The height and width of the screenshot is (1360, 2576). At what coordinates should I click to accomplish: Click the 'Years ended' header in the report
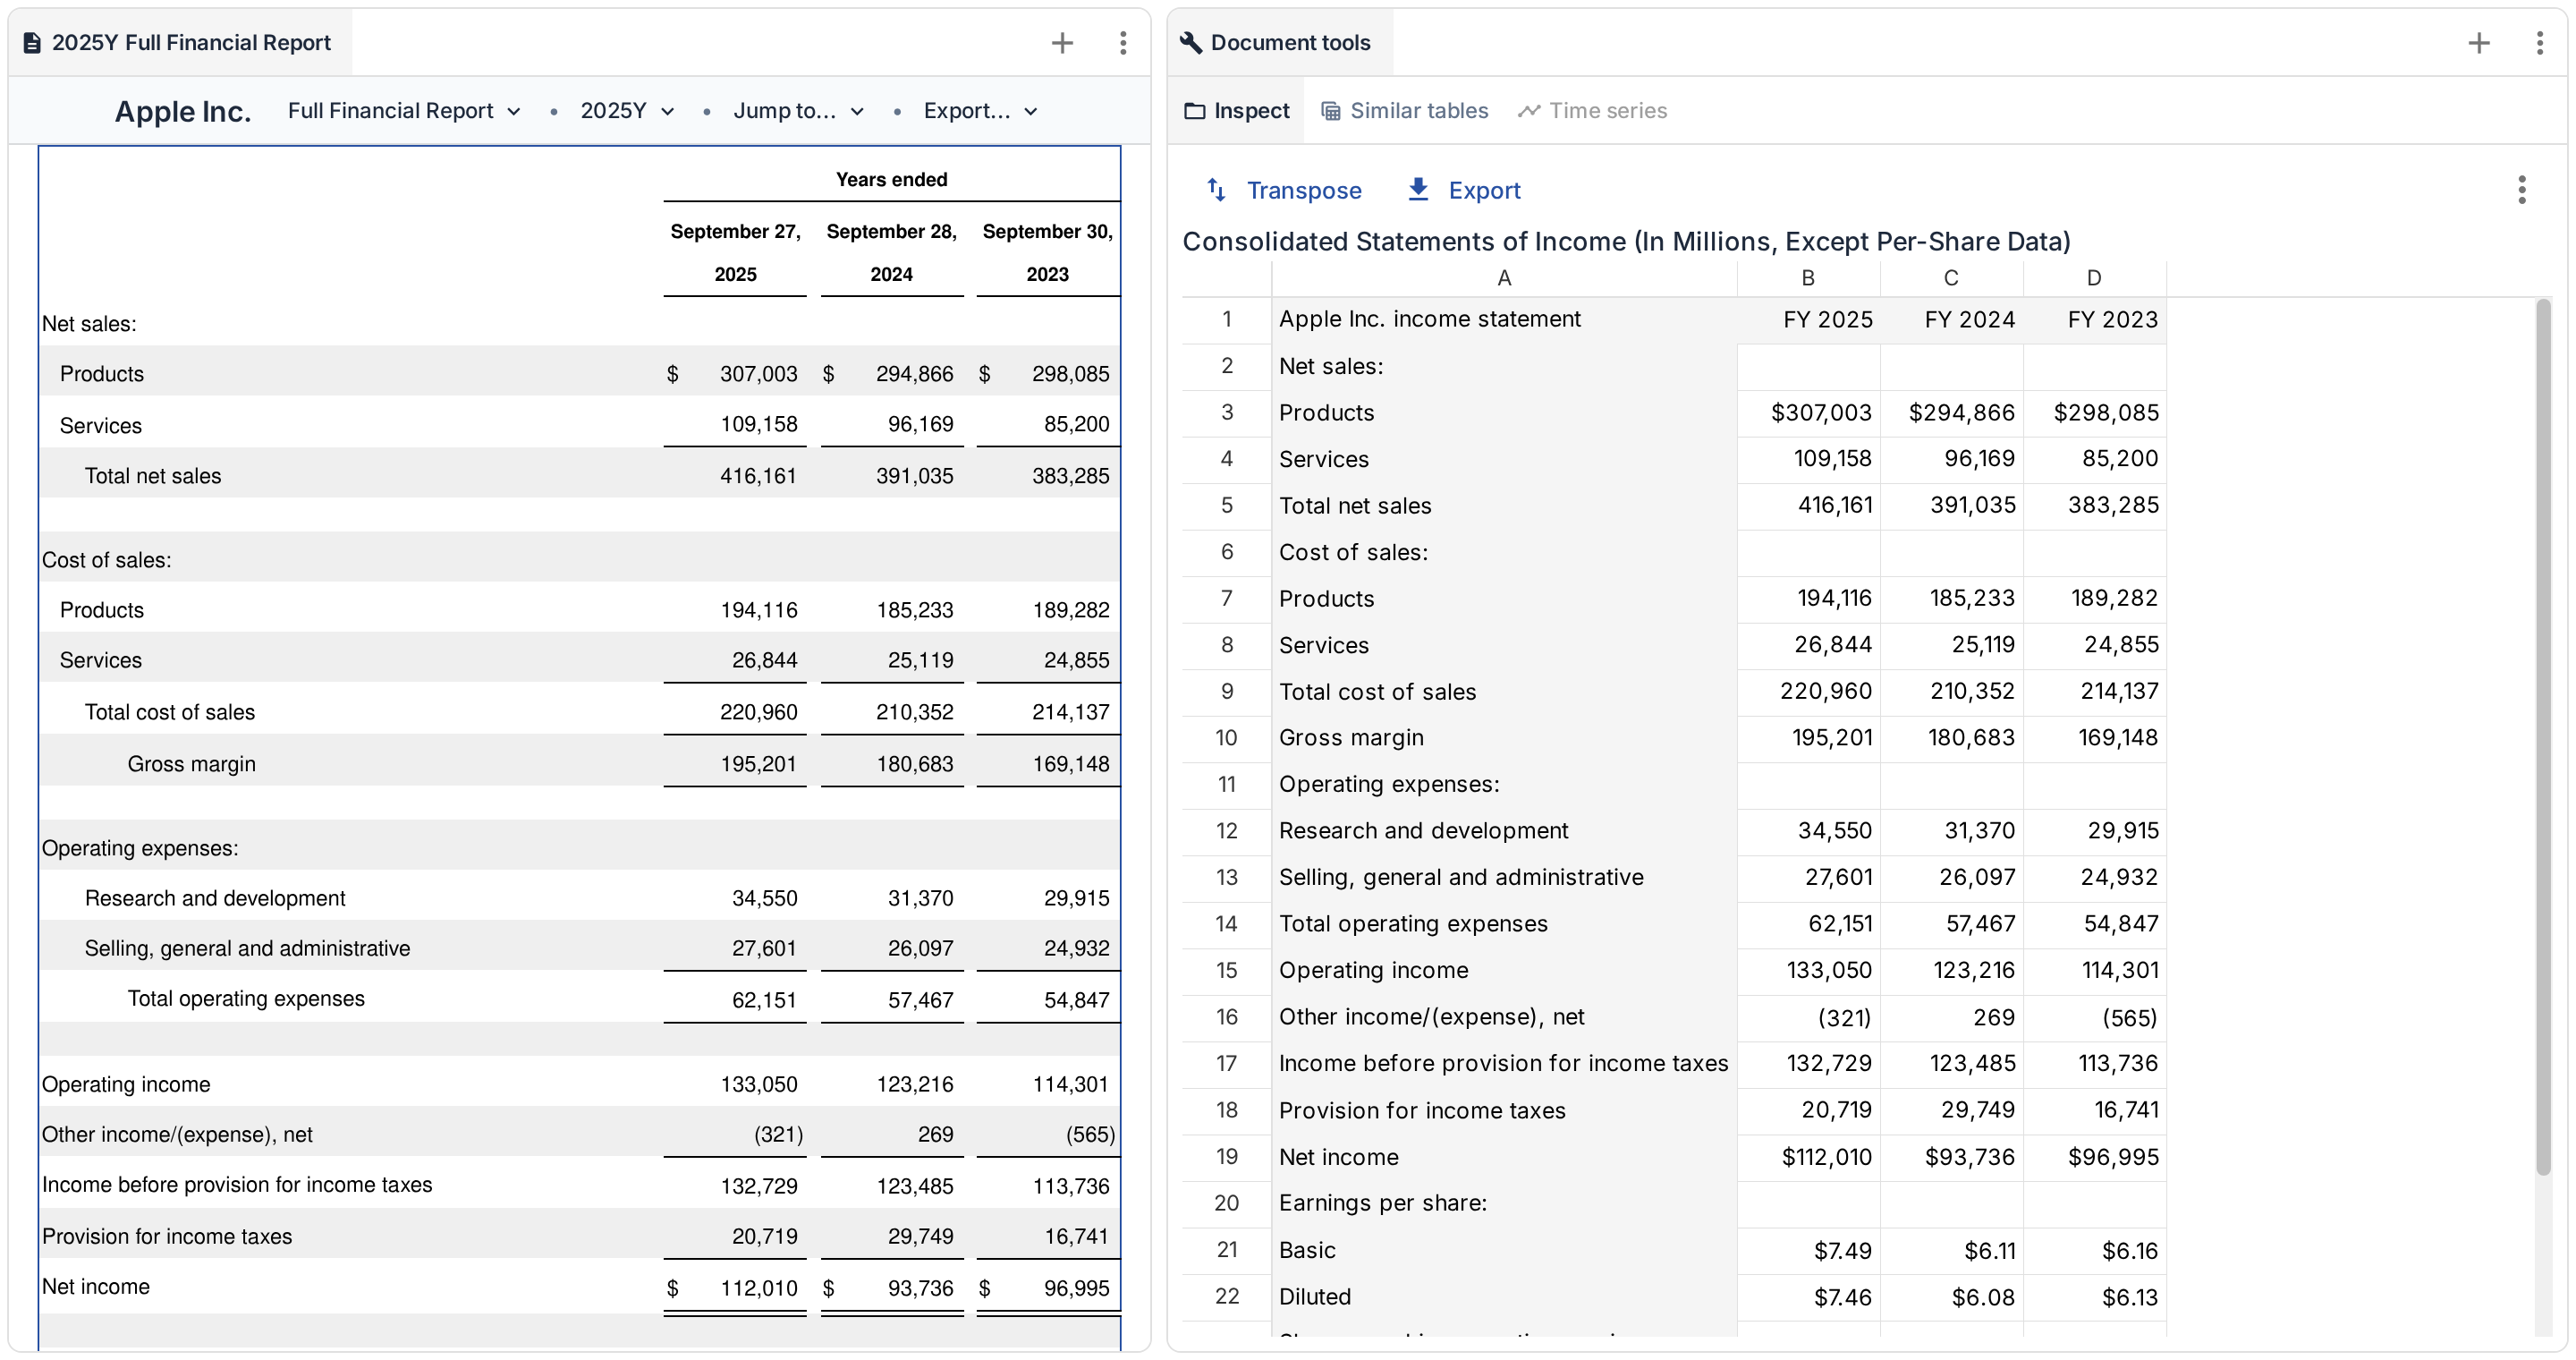pyautogui.click(x=891, y=180)
